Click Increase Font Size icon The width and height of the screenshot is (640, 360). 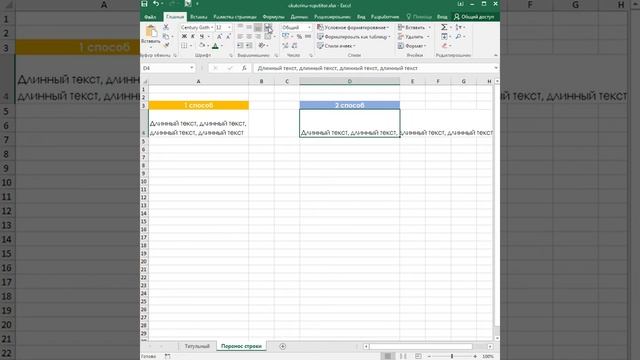pos(220,37)
